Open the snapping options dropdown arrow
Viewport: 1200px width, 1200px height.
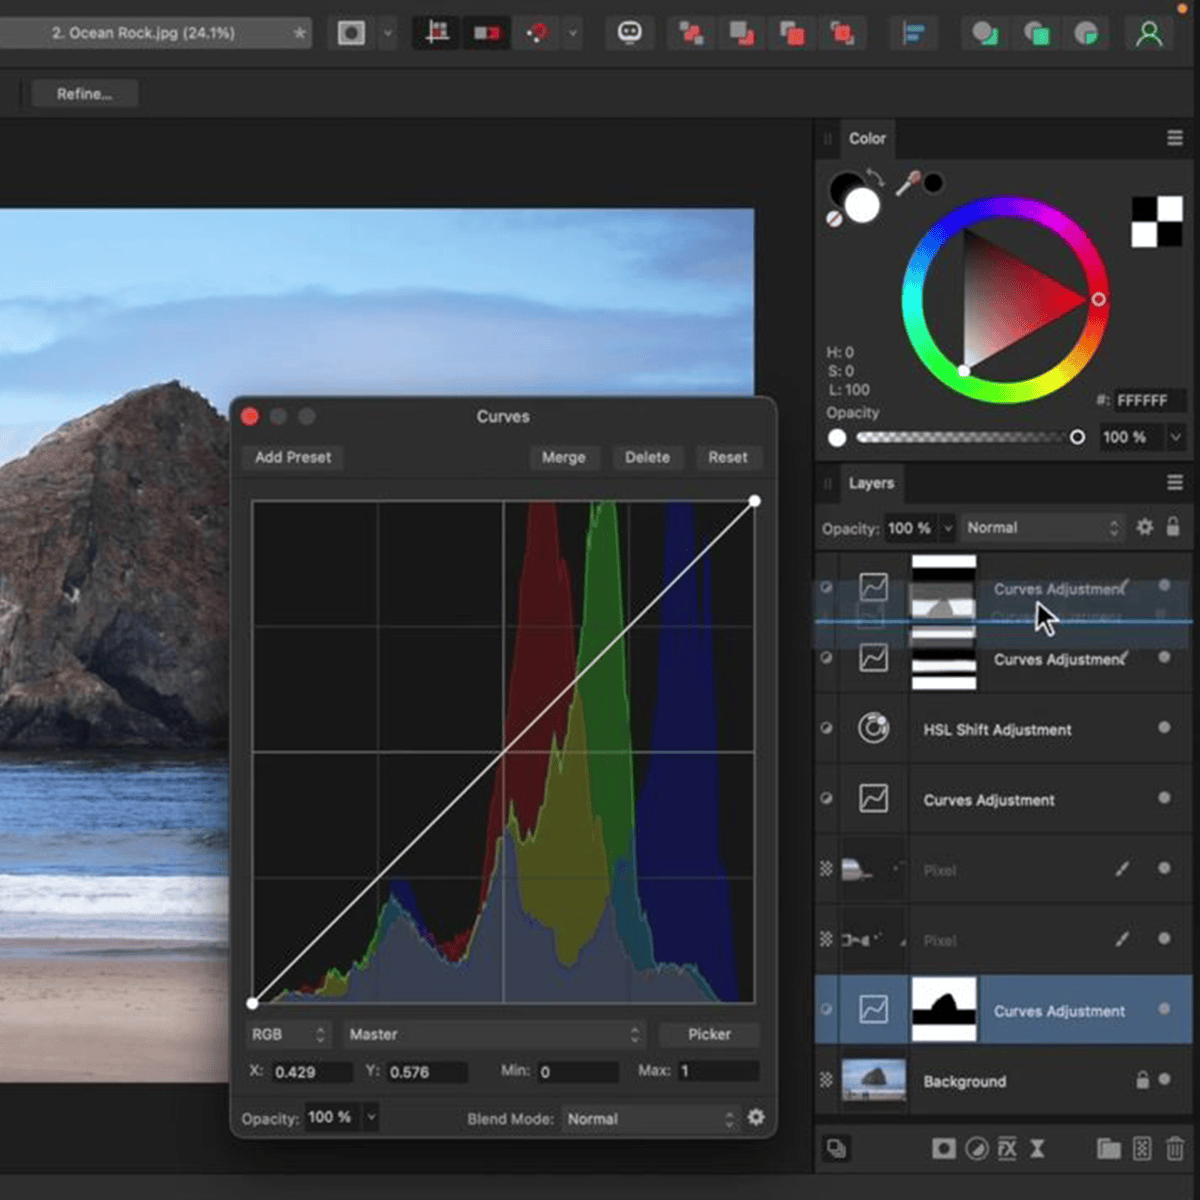573,33
